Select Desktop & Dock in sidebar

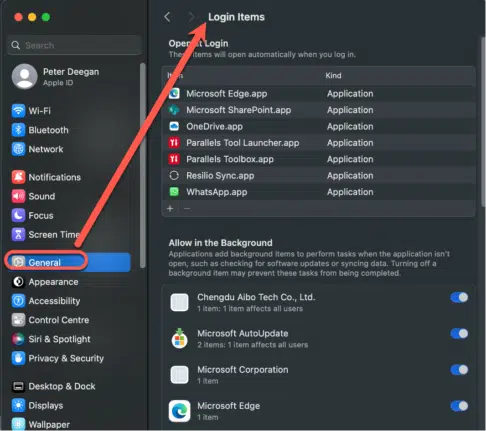click(54, 386)
